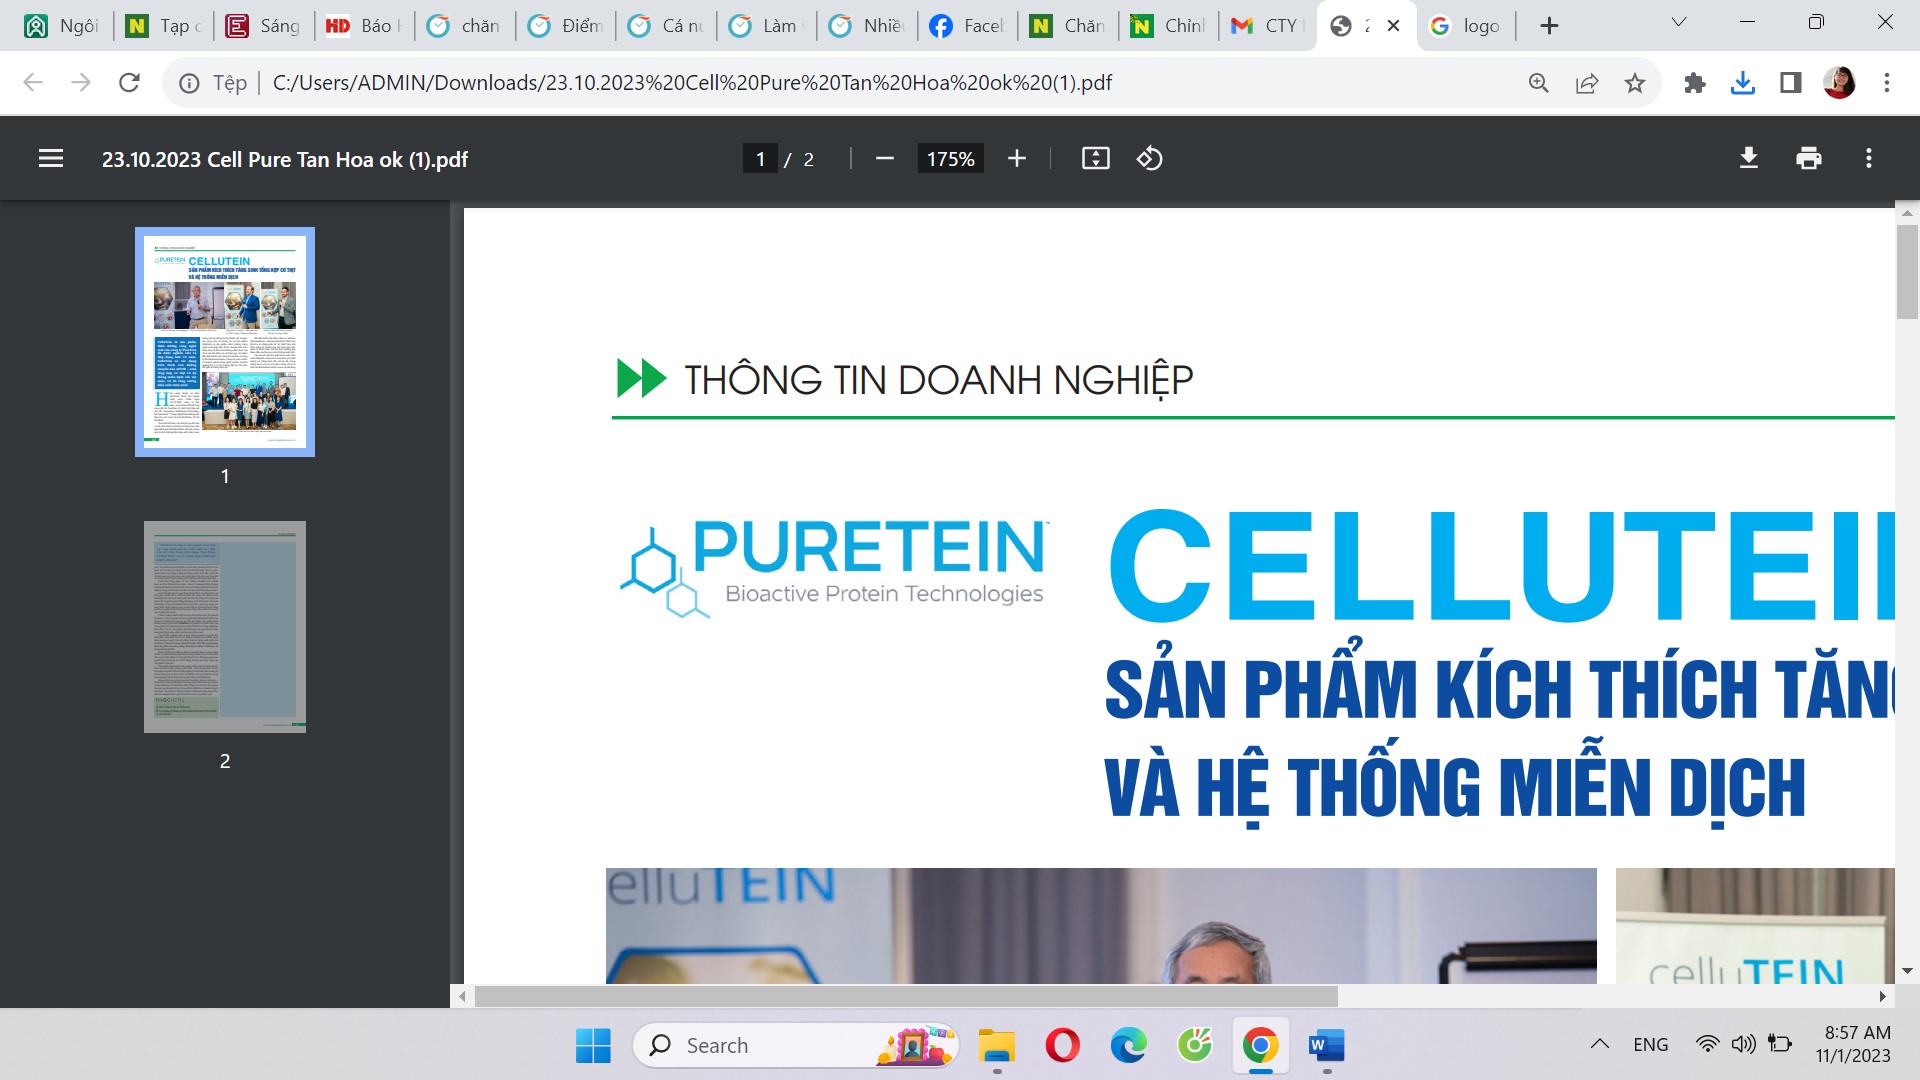The width and height of the screenshot is (1920, 1080).
Task: Select the page 2 thumbnail
Action: point(225,627)
